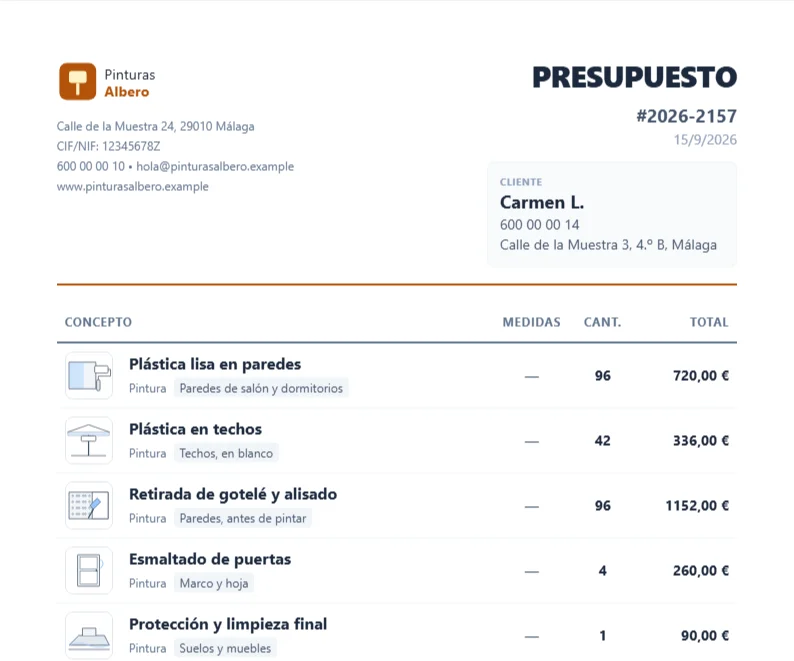Viewport: 794px width, 661px height.
Task: Click the email hola@pinturasalbero.example
Action: point(215,166)
